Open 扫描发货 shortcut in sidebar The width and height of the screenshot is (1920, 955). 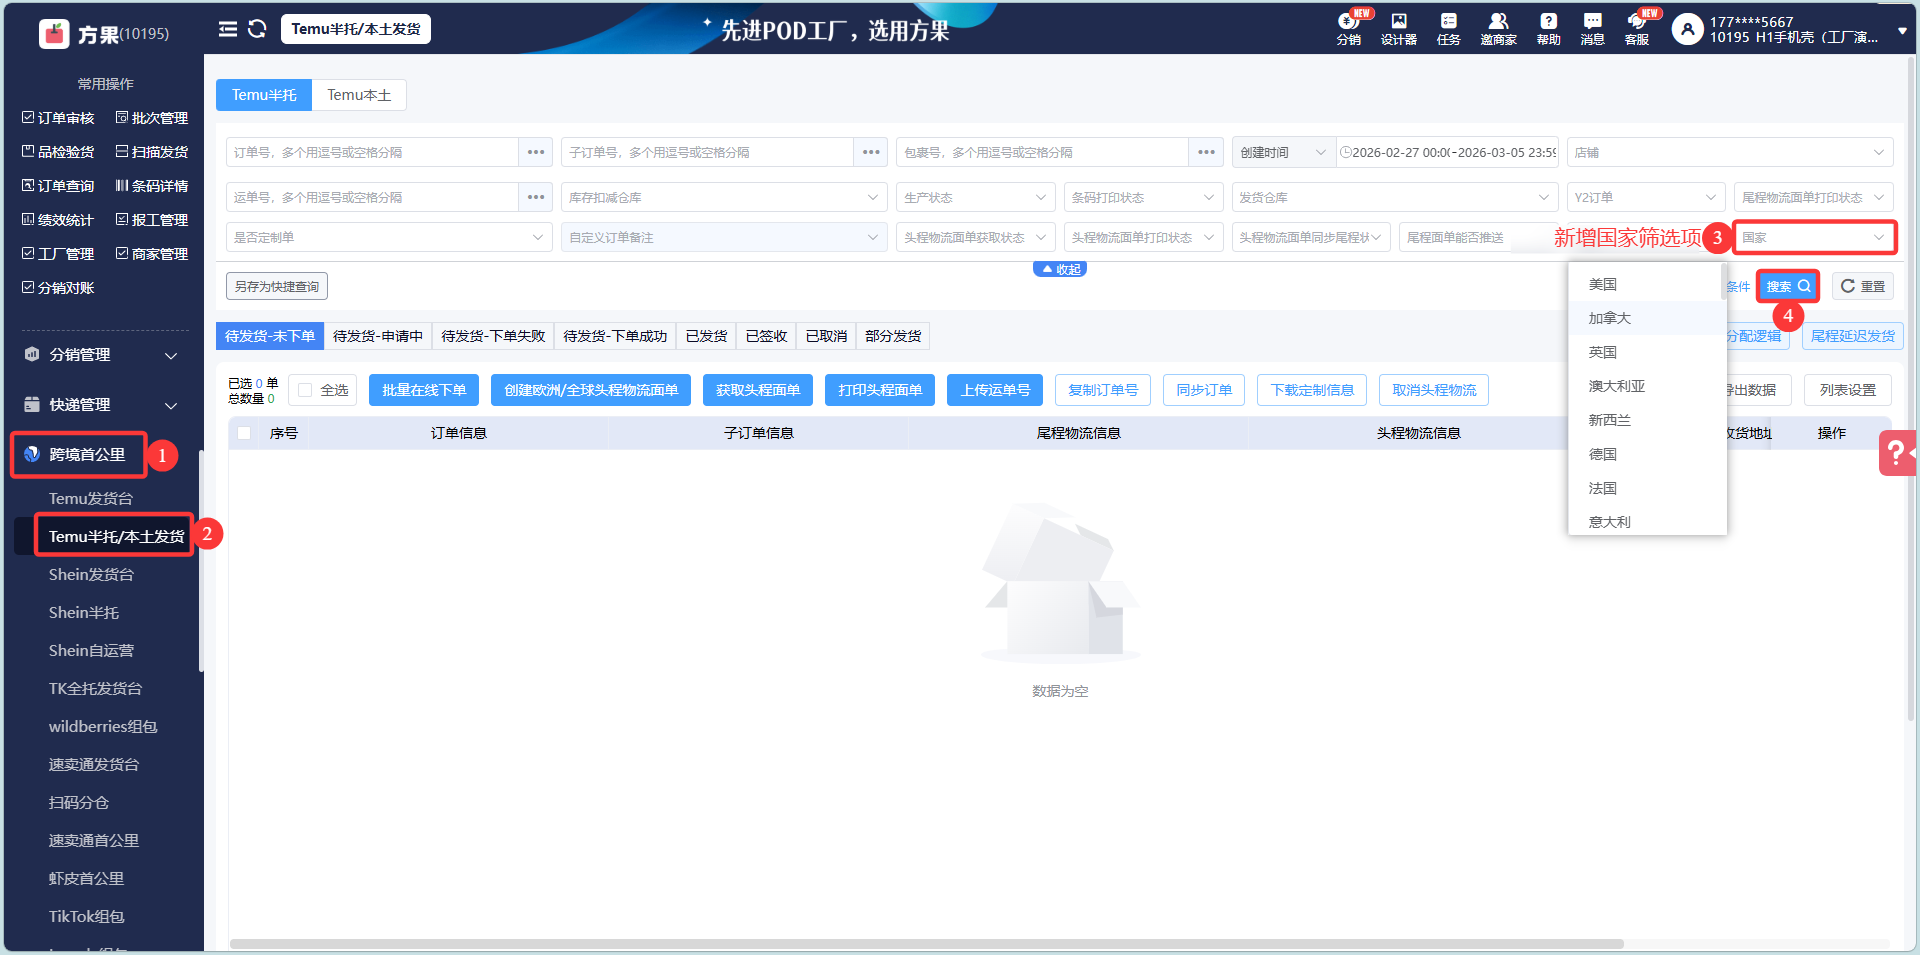(x=152, y=152)
